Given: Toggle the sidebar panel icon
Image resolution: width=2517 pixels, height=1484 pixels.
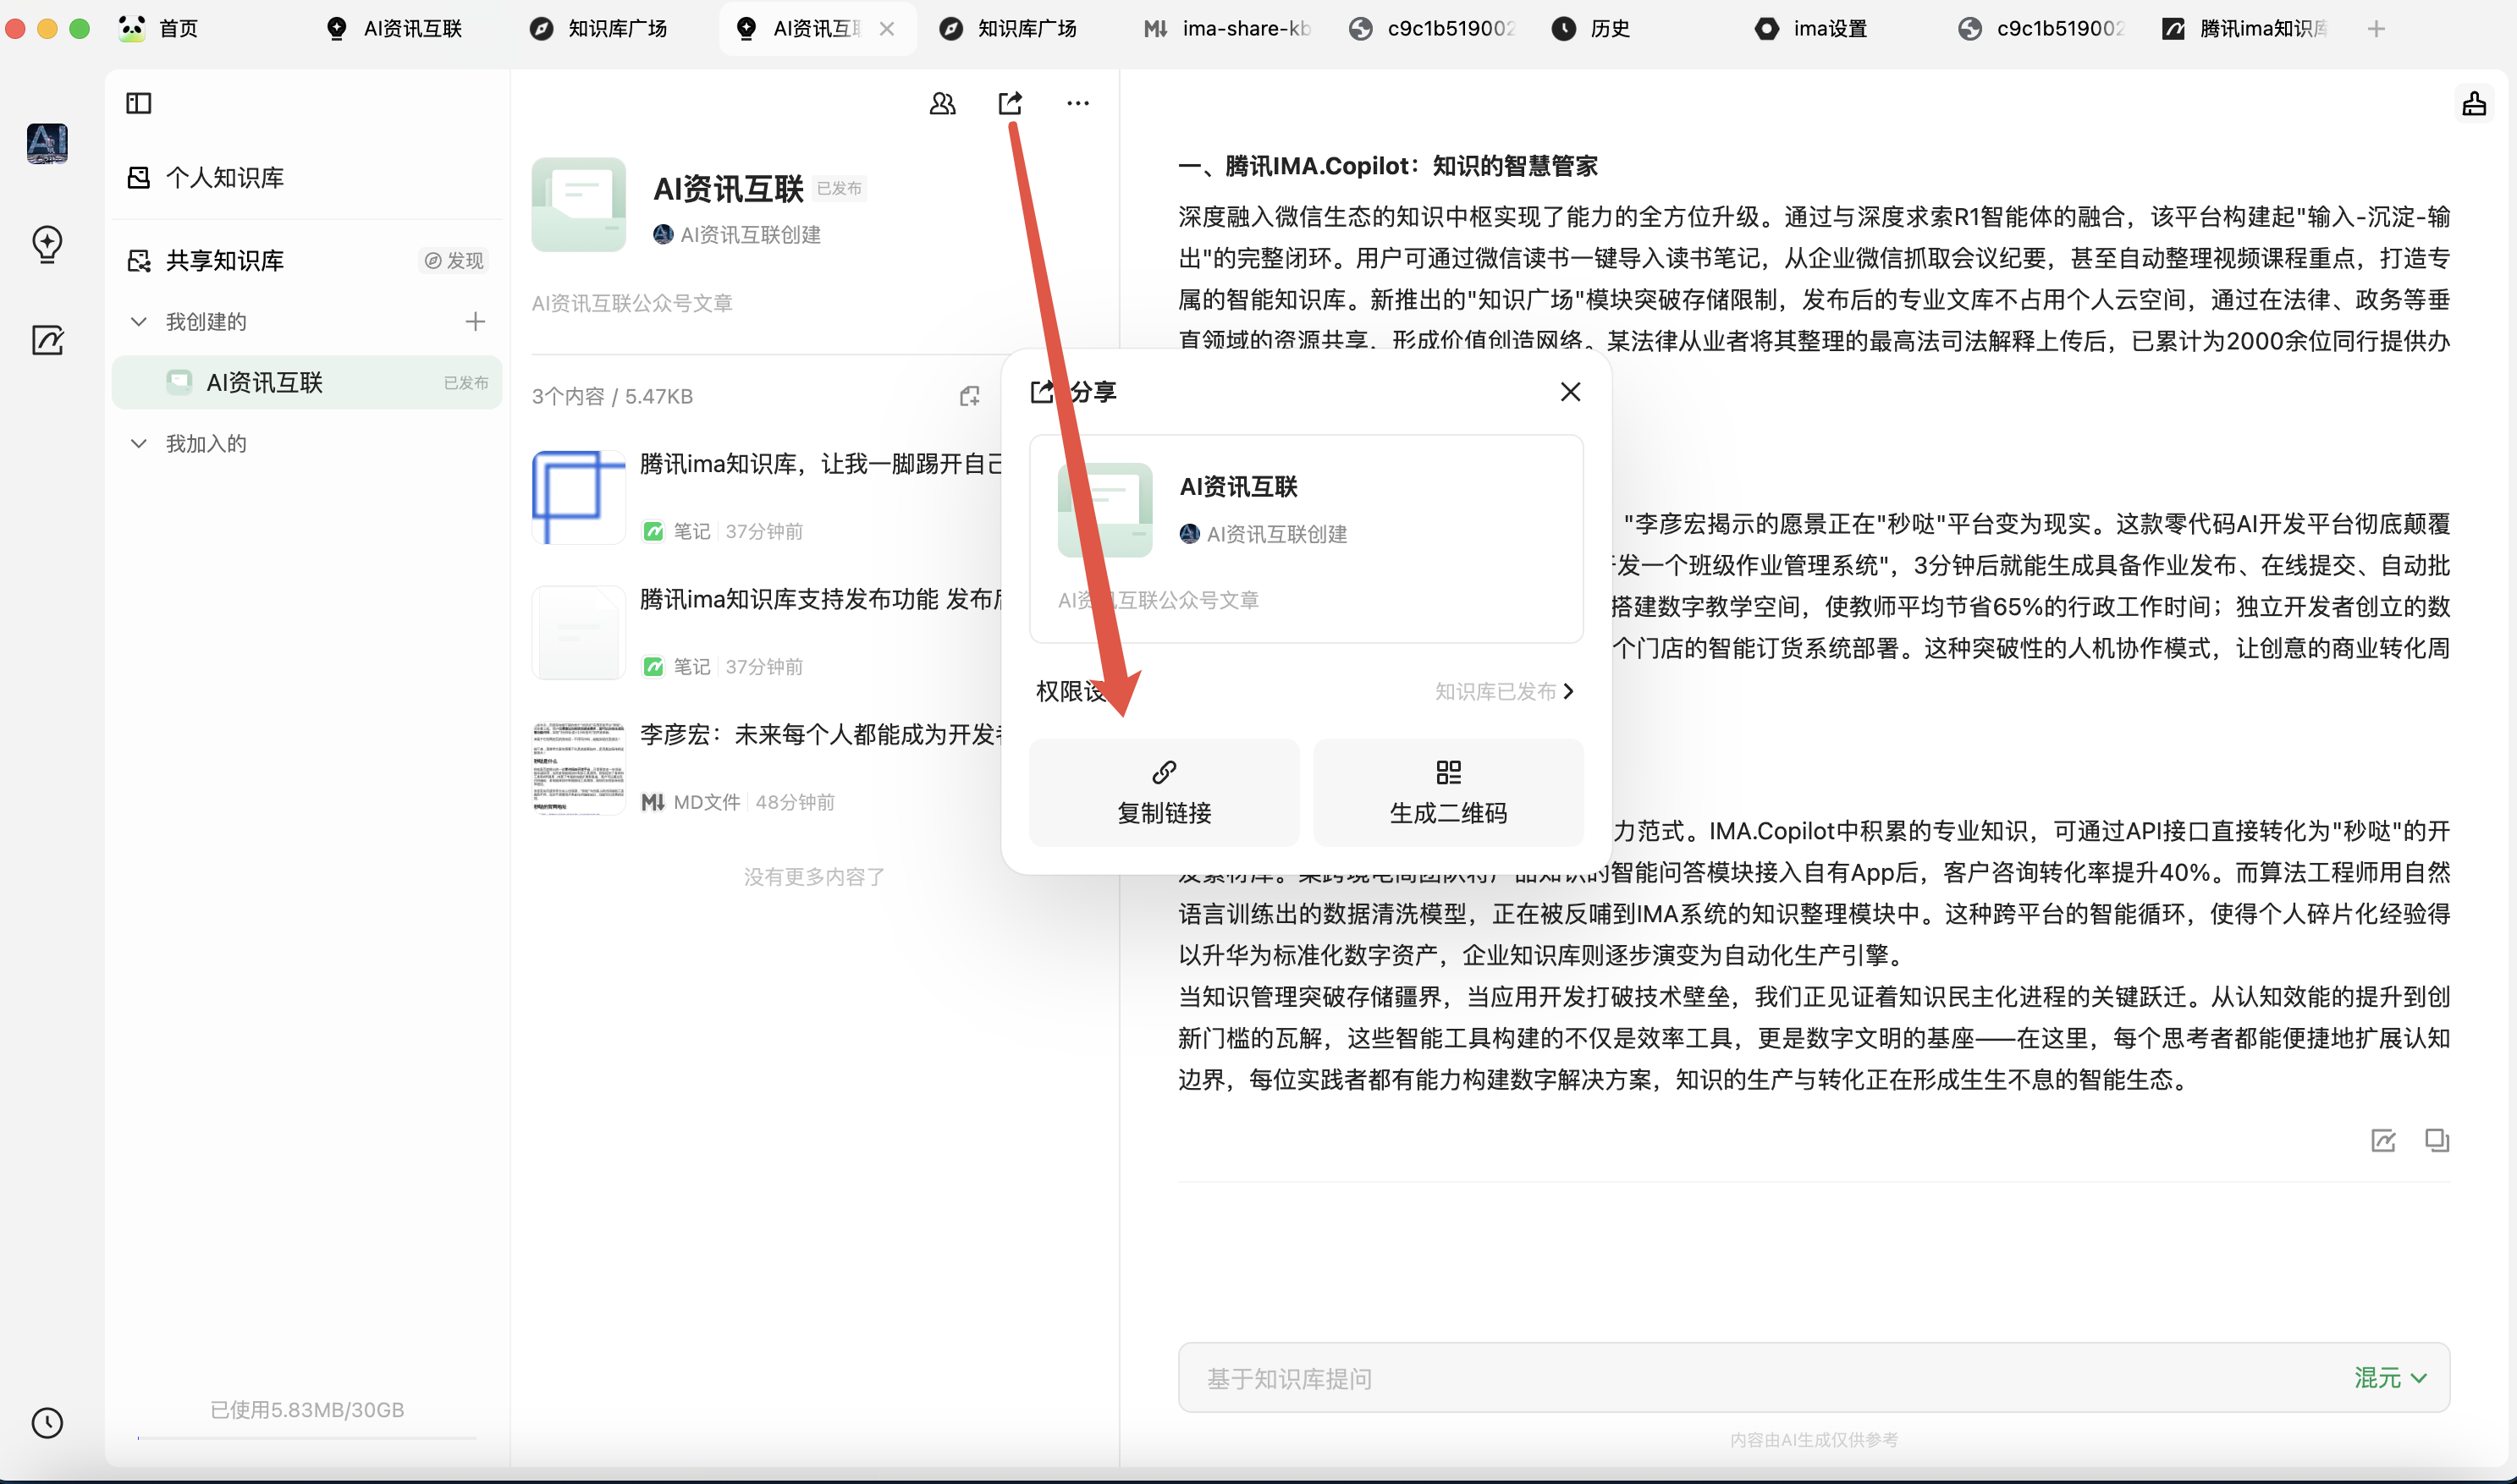Looking at the screenshot, I should pos(138,103).
